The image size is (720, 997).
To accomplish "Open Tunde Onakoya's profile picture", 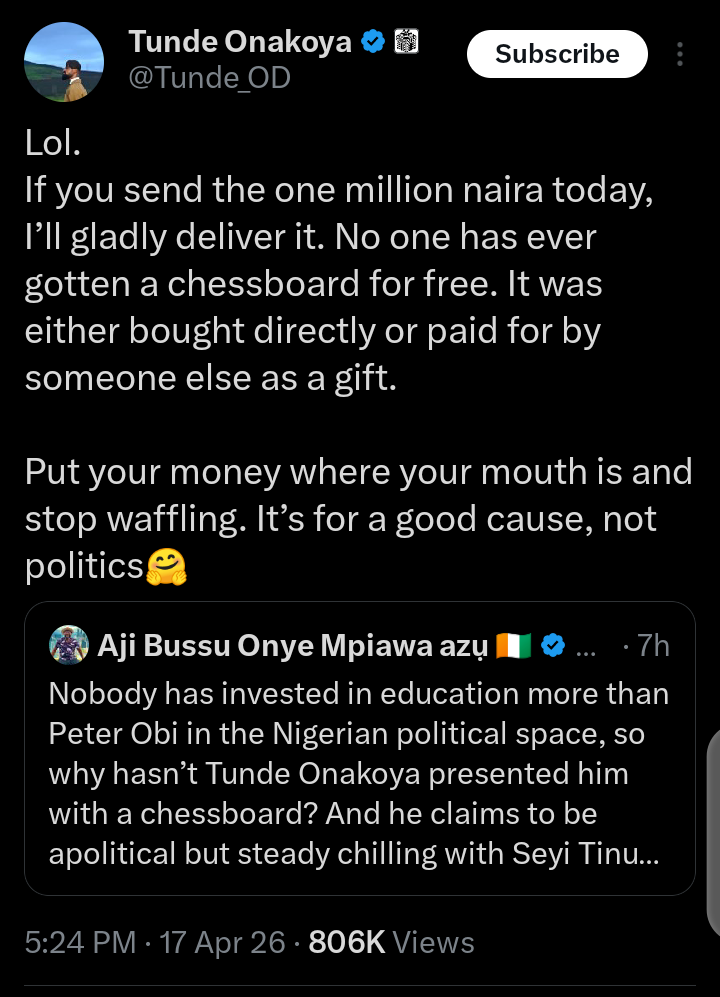I will 64,62.
